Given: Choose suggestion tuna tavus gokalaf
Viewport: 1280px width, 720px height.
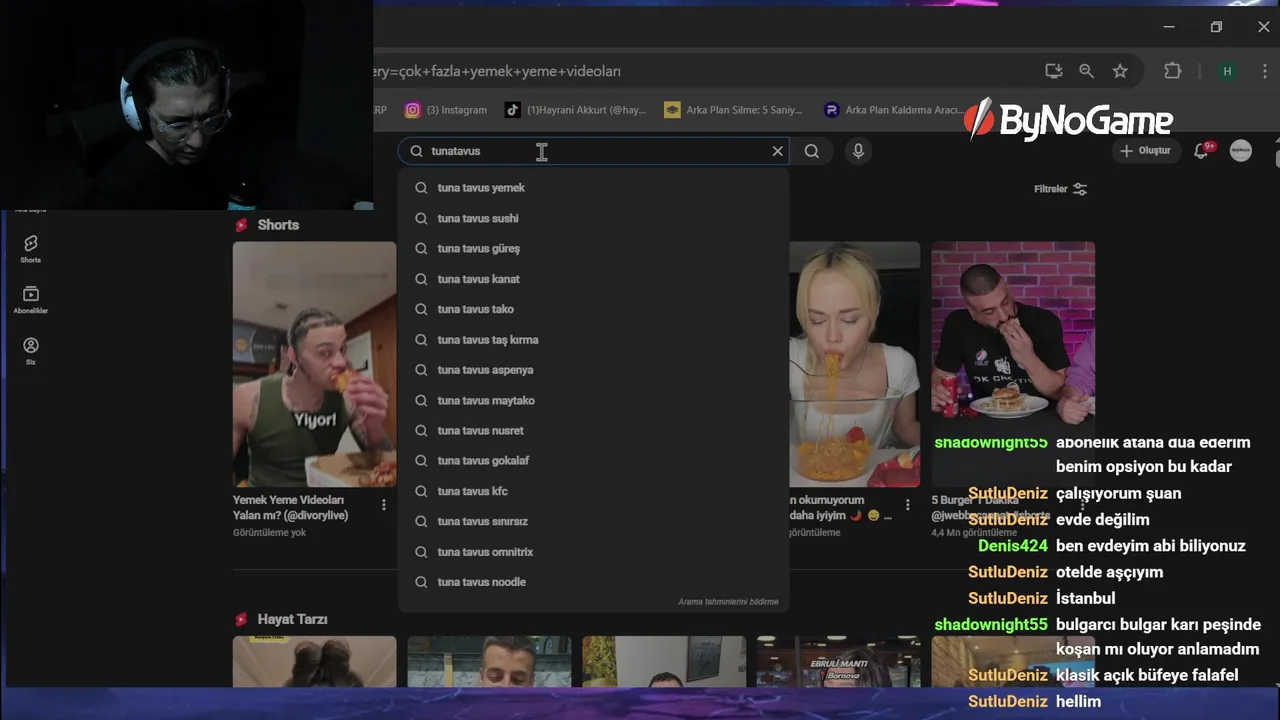Looking at the screenshot, I should click(593, 460).
